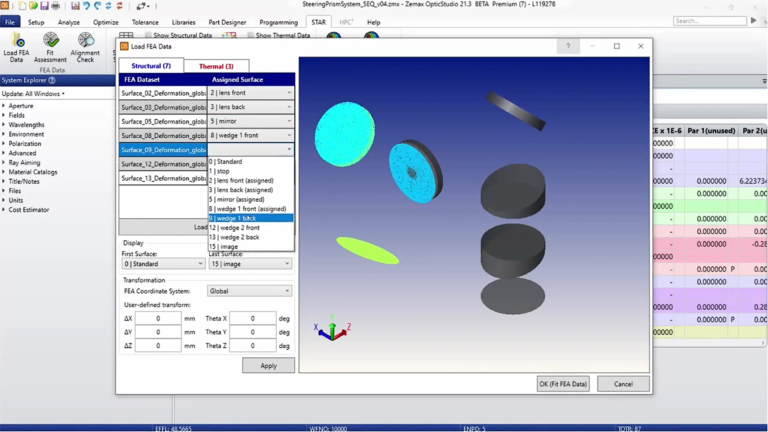This screenshot has width=768, height=432.
Task: Click the XYZ axis triad in 3D view
Action: click(x=333, y=329)
